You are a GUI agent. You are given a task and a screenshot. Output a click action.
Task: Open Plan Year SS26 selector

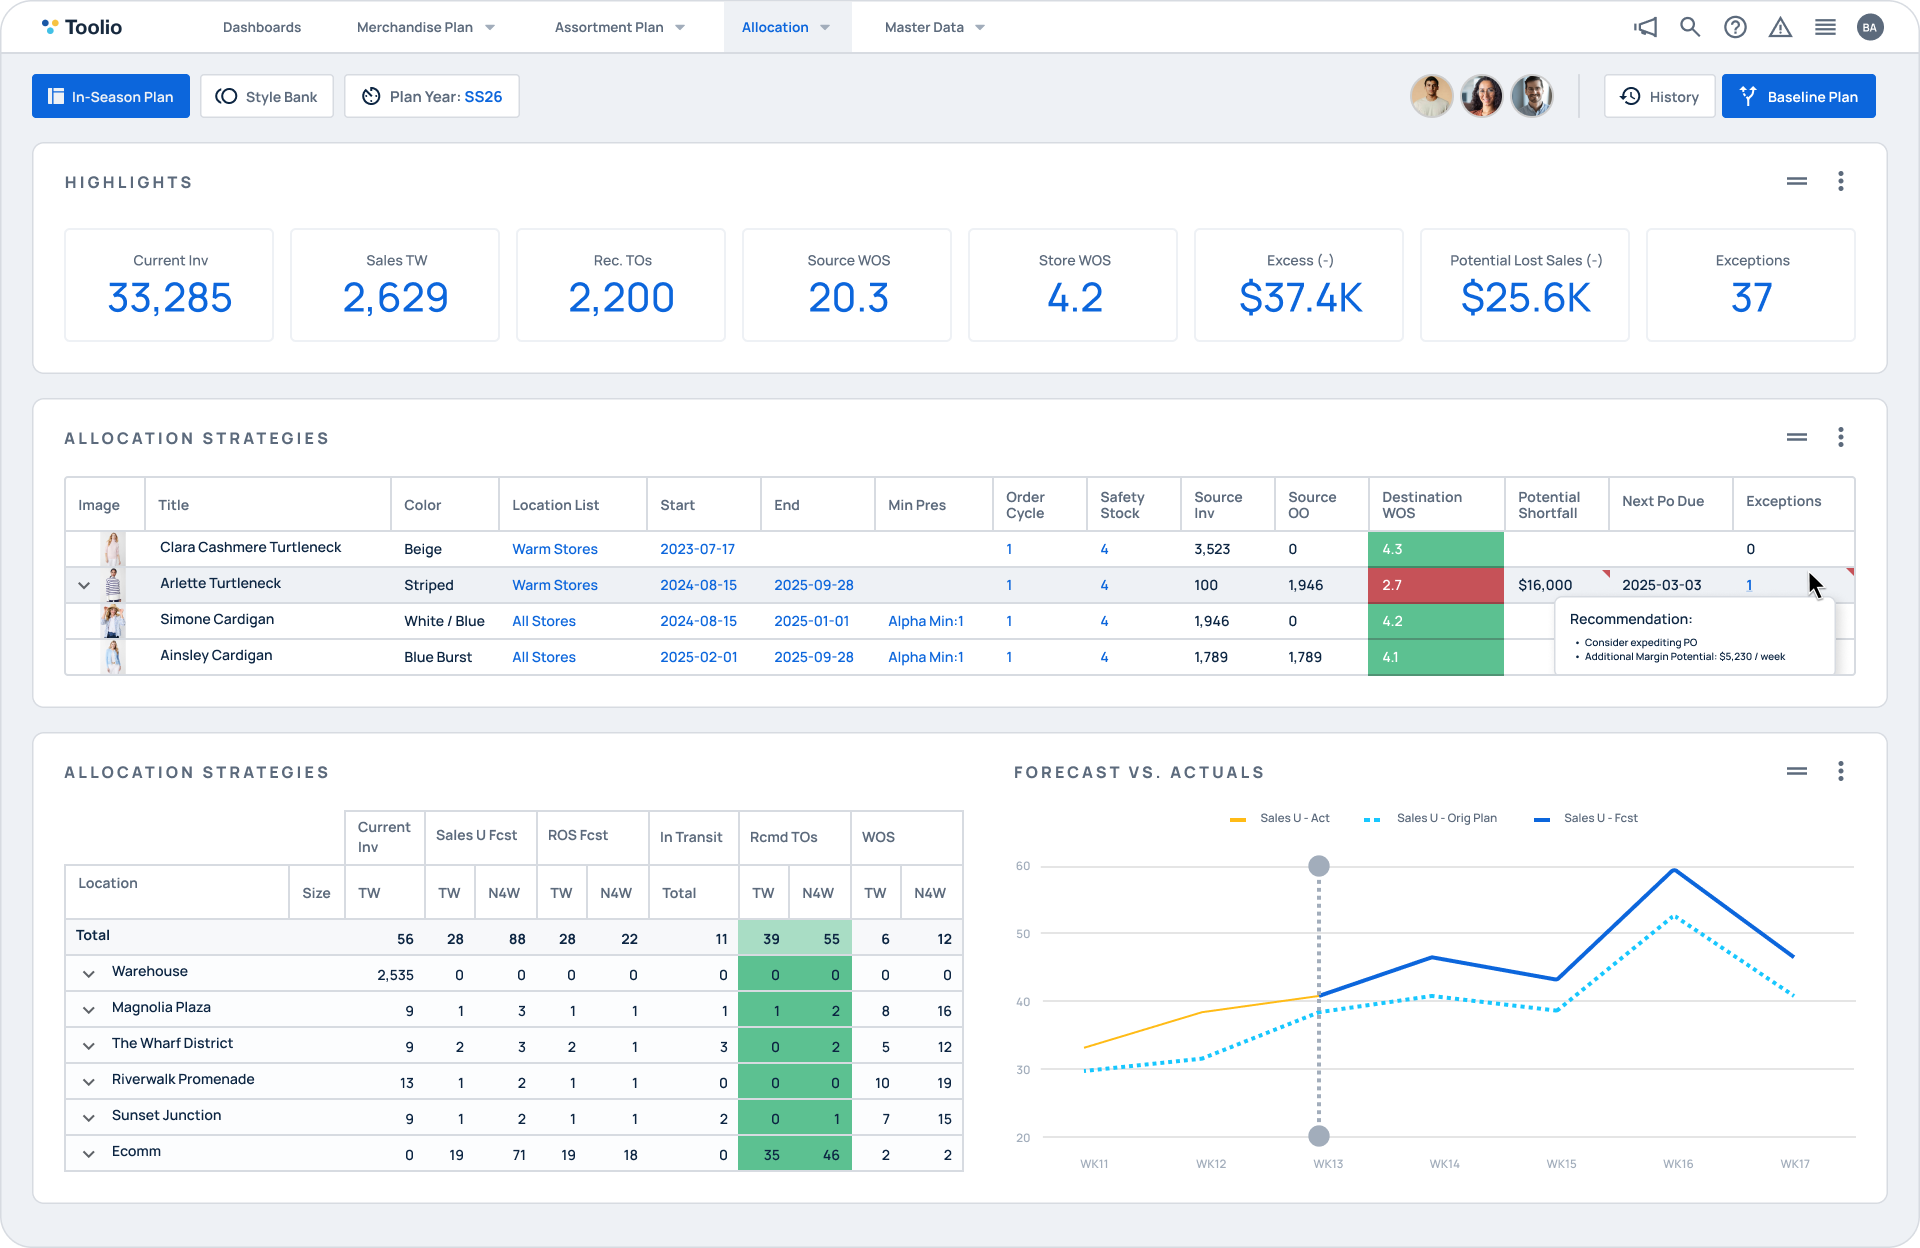pos(431,96)
